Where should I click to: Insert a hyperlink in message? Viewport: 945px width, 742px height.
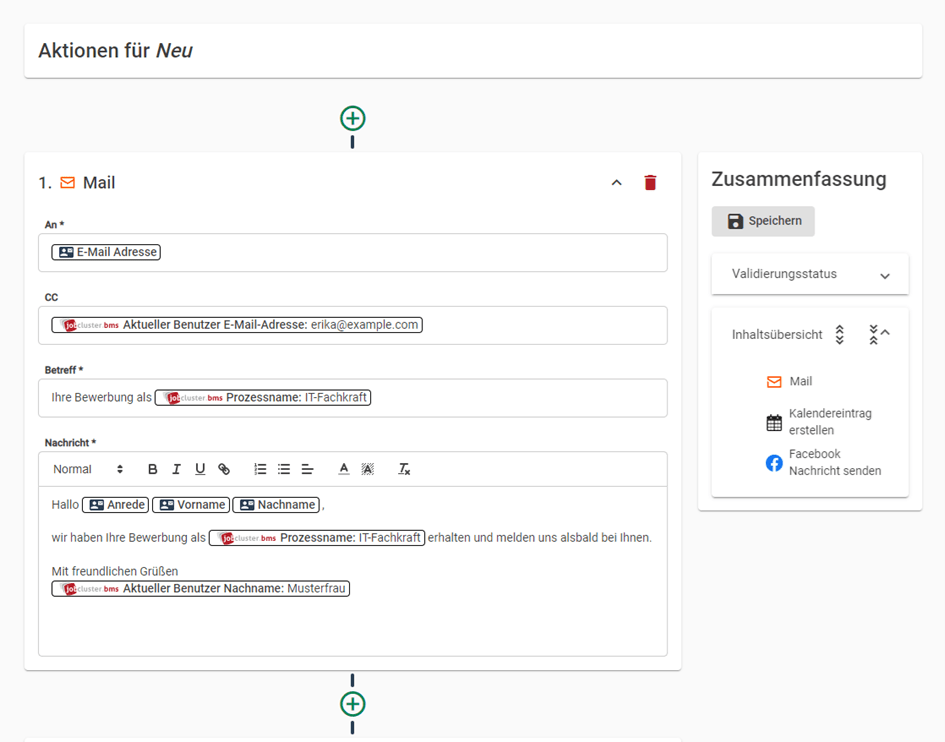coord(224,470)
